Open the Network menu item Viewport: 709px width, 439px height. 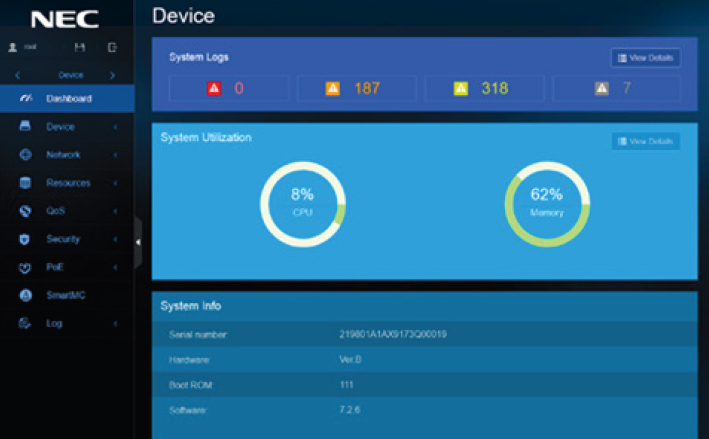click(67, 155)
